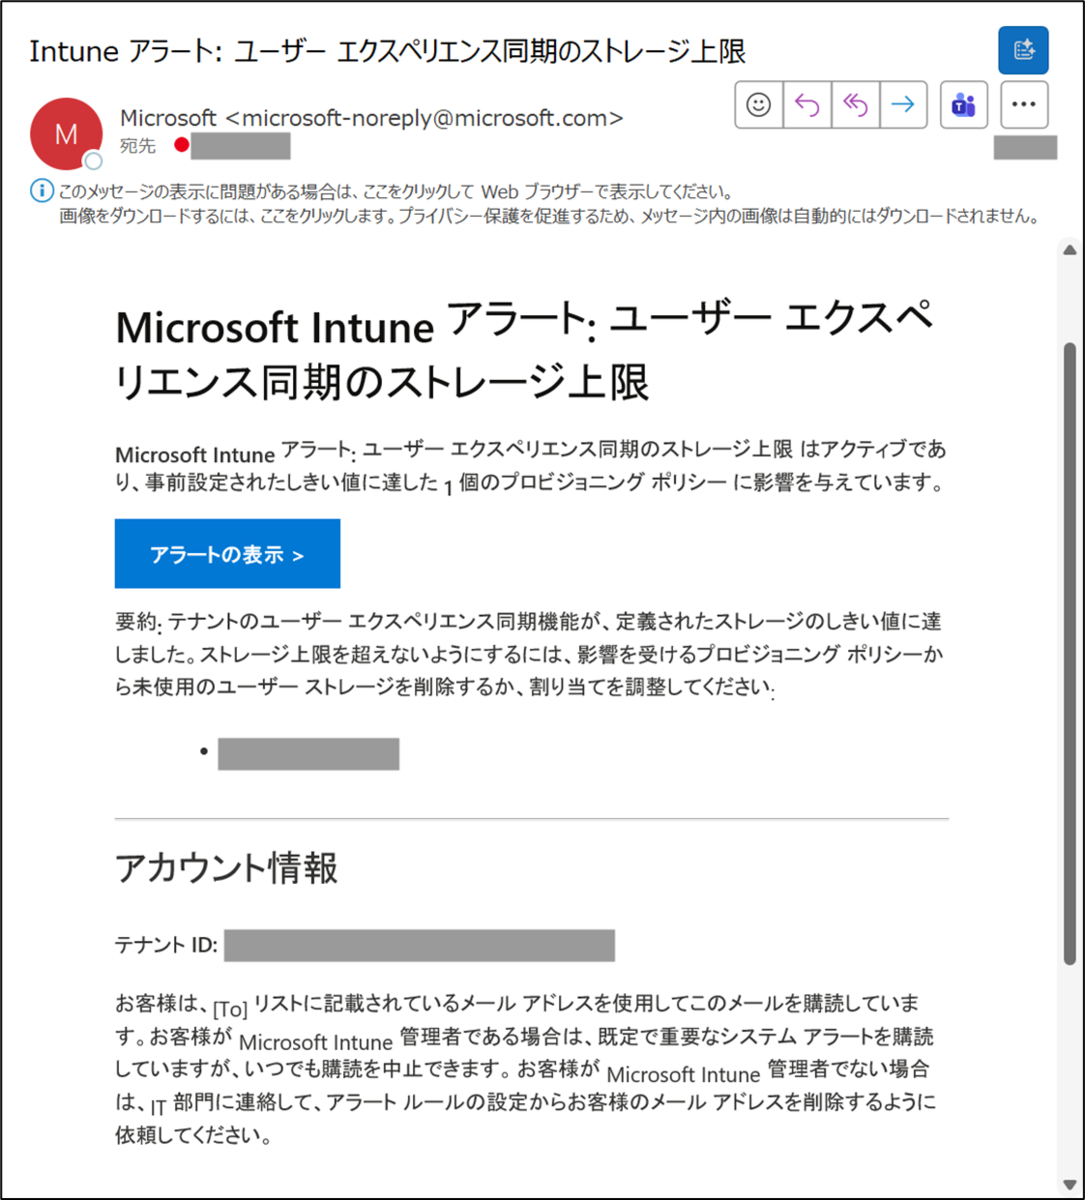Image resolution: width=1085 pixels, height=1200 pixels.
Task: Click the 要約 summary paragraph
Action: pyautogui.click(x=529, y=656)
